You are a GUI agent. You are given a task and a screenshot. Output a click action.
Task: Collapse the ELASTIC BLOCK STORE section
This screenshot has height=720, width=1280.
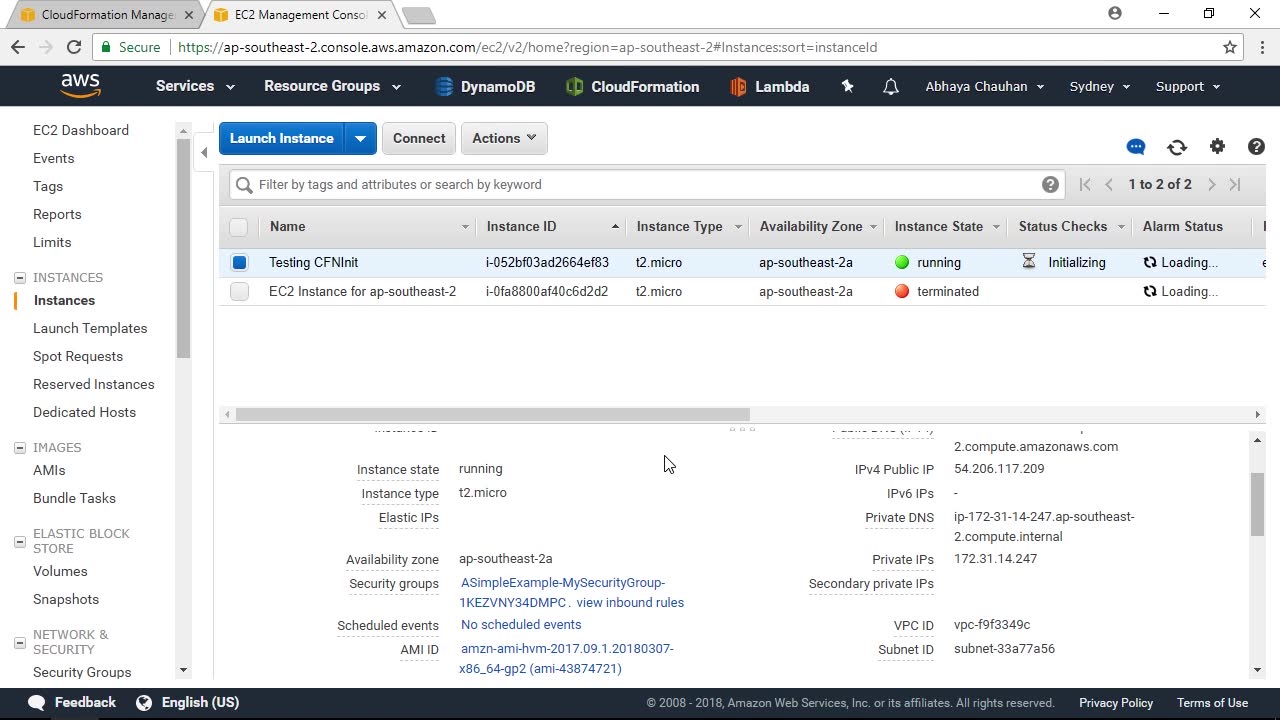point(19,541)
